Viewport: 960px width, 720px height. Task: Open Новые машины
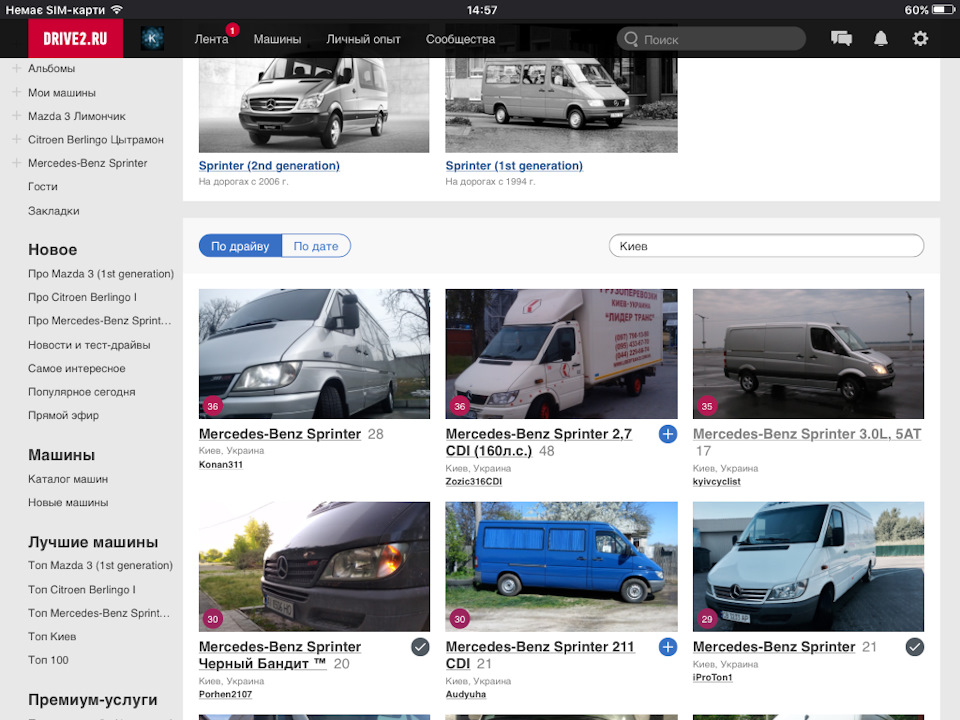68,503
